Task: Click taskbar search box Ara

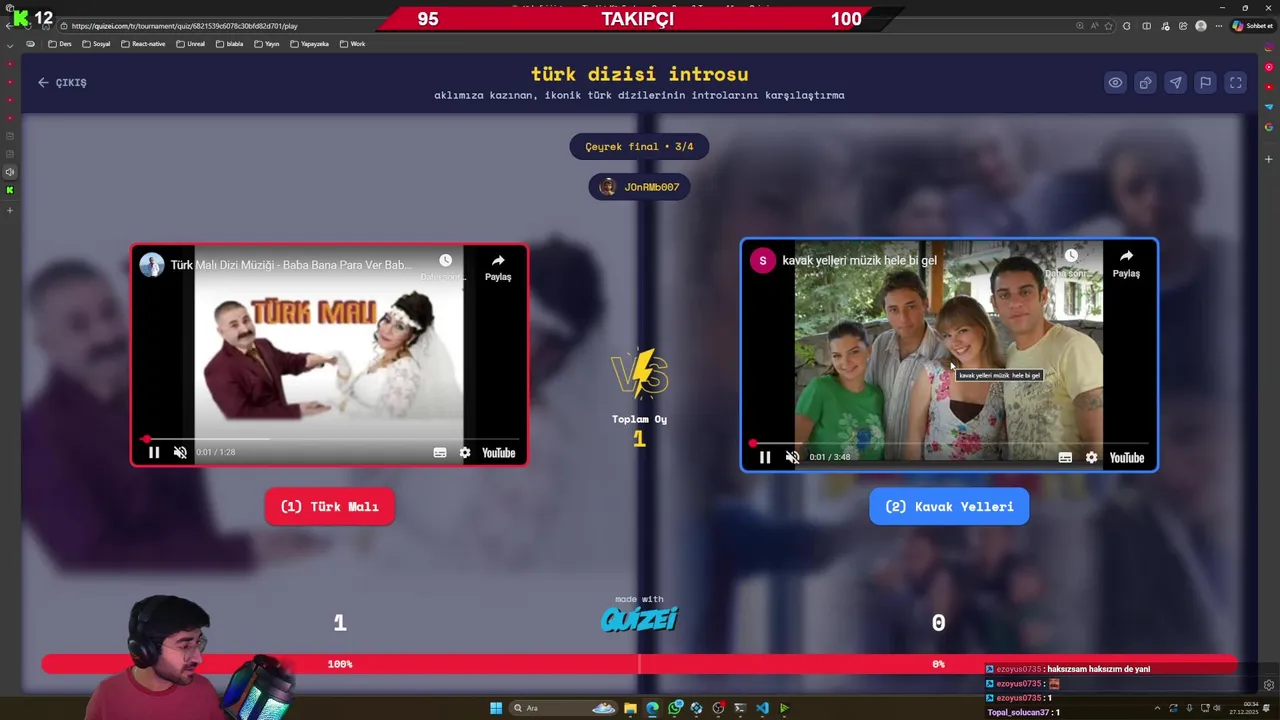Action: (x=563, y=708)
